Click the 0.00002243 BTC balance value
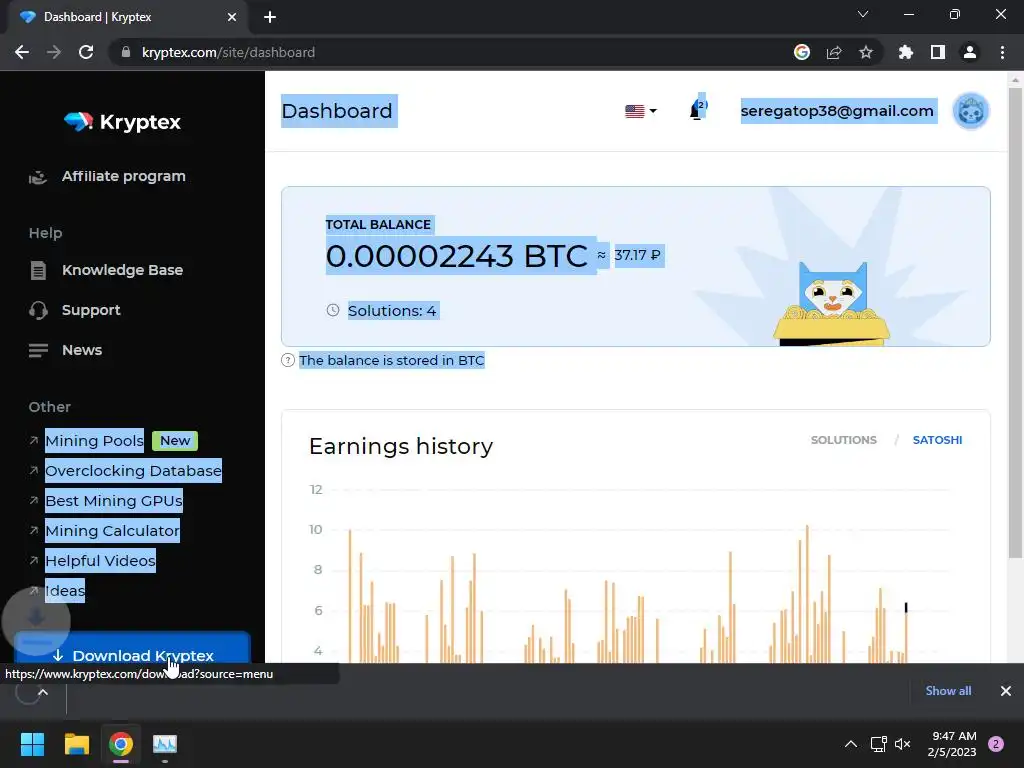Viewport: 1024px width, 768px height. (x=456, y=255)
